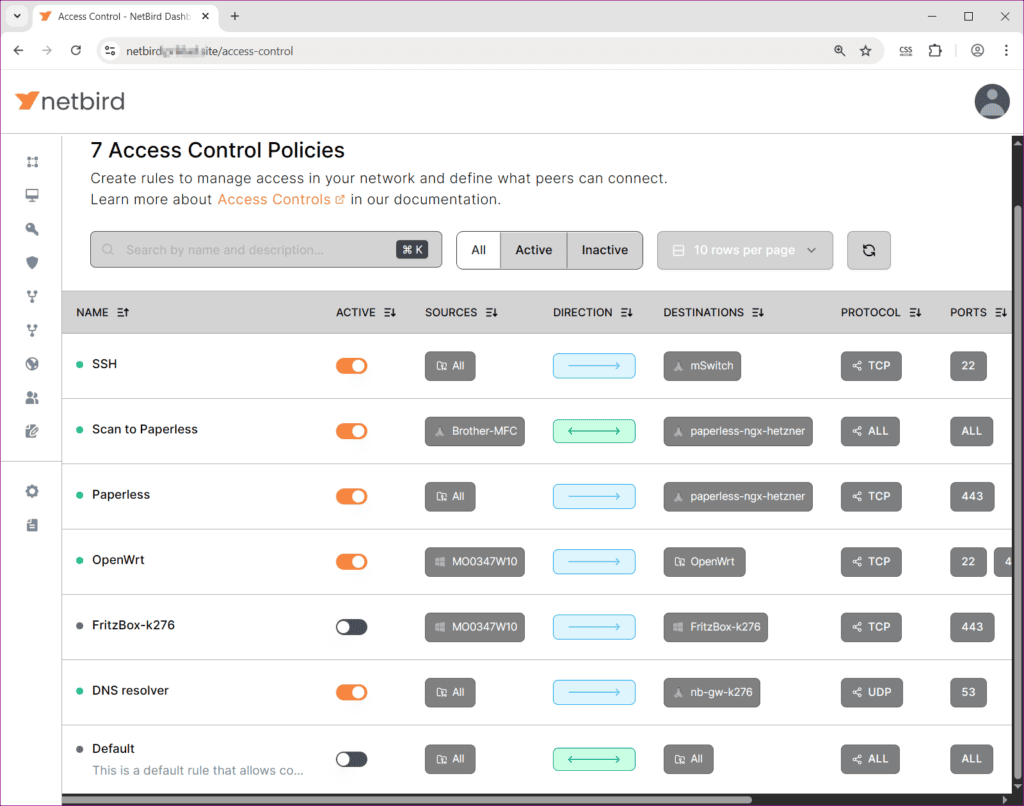Click the bidirectional arrow in Default row
The height and width of the screenshot is (806, 1024).
(x=594, y=759)
